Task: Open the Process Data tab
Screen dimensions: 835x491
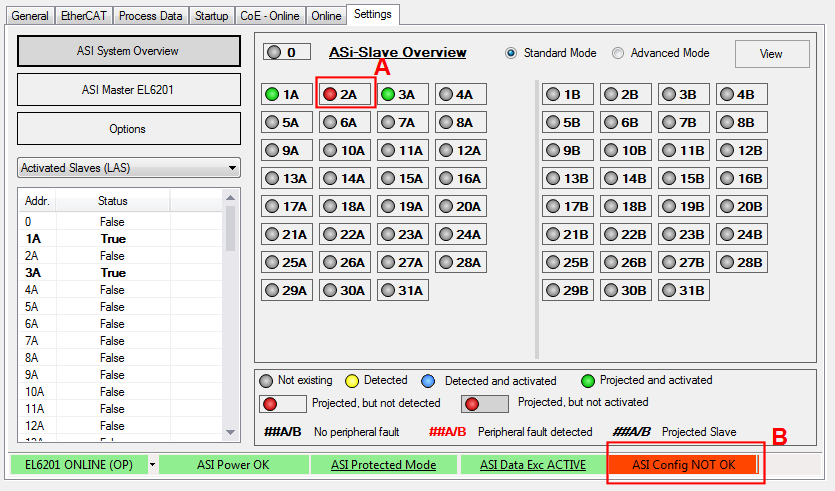Action: click(x=150, y=16)
